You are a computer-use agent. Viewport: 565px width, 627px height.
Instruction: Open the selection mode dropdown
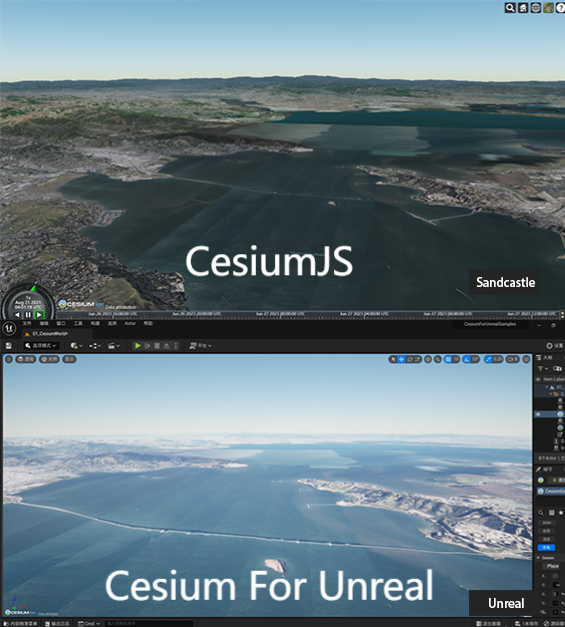pyautogui.click(x=41, y=345)
